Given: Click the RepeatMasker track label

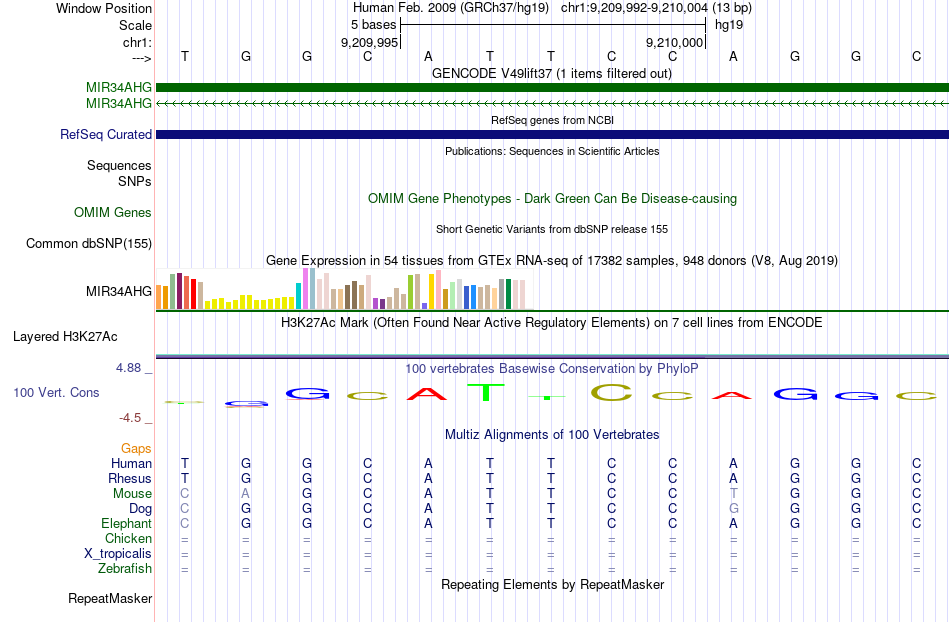Looking at the screenshot, I should [110, 599].
